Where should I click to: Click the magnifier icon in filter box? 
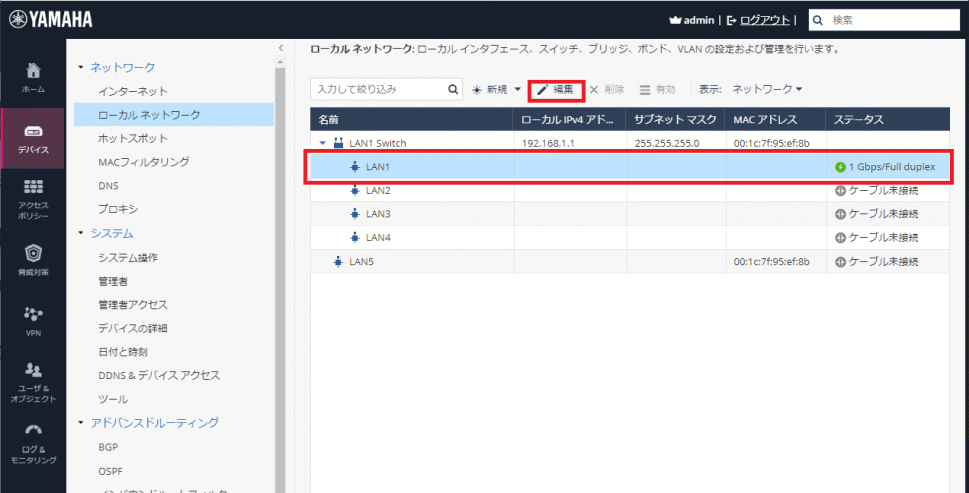[x=453, y=89]
